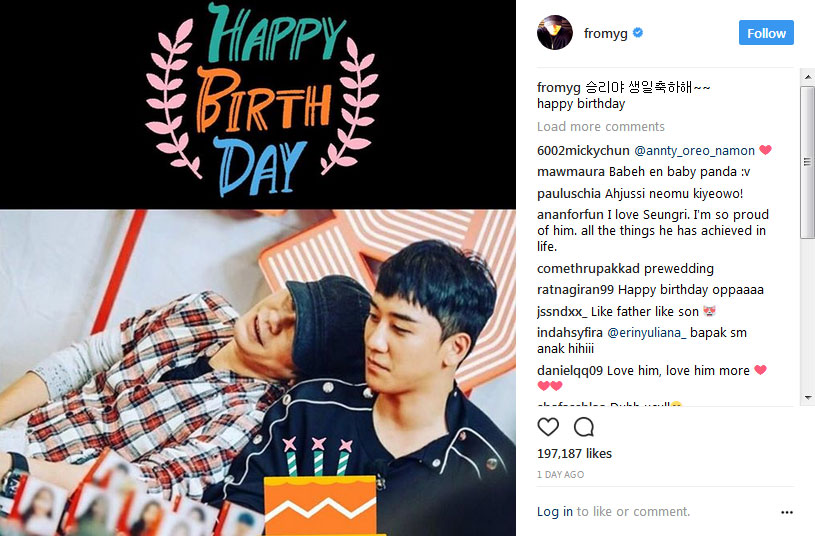This screenshot has width=815, height=536.
Task: Open commenter danielqq09's profile
Action: point(570,371)
